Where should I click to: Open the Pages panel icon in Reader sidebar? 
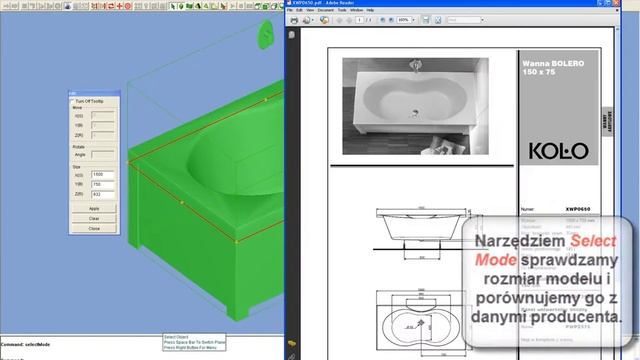(292, 35)
